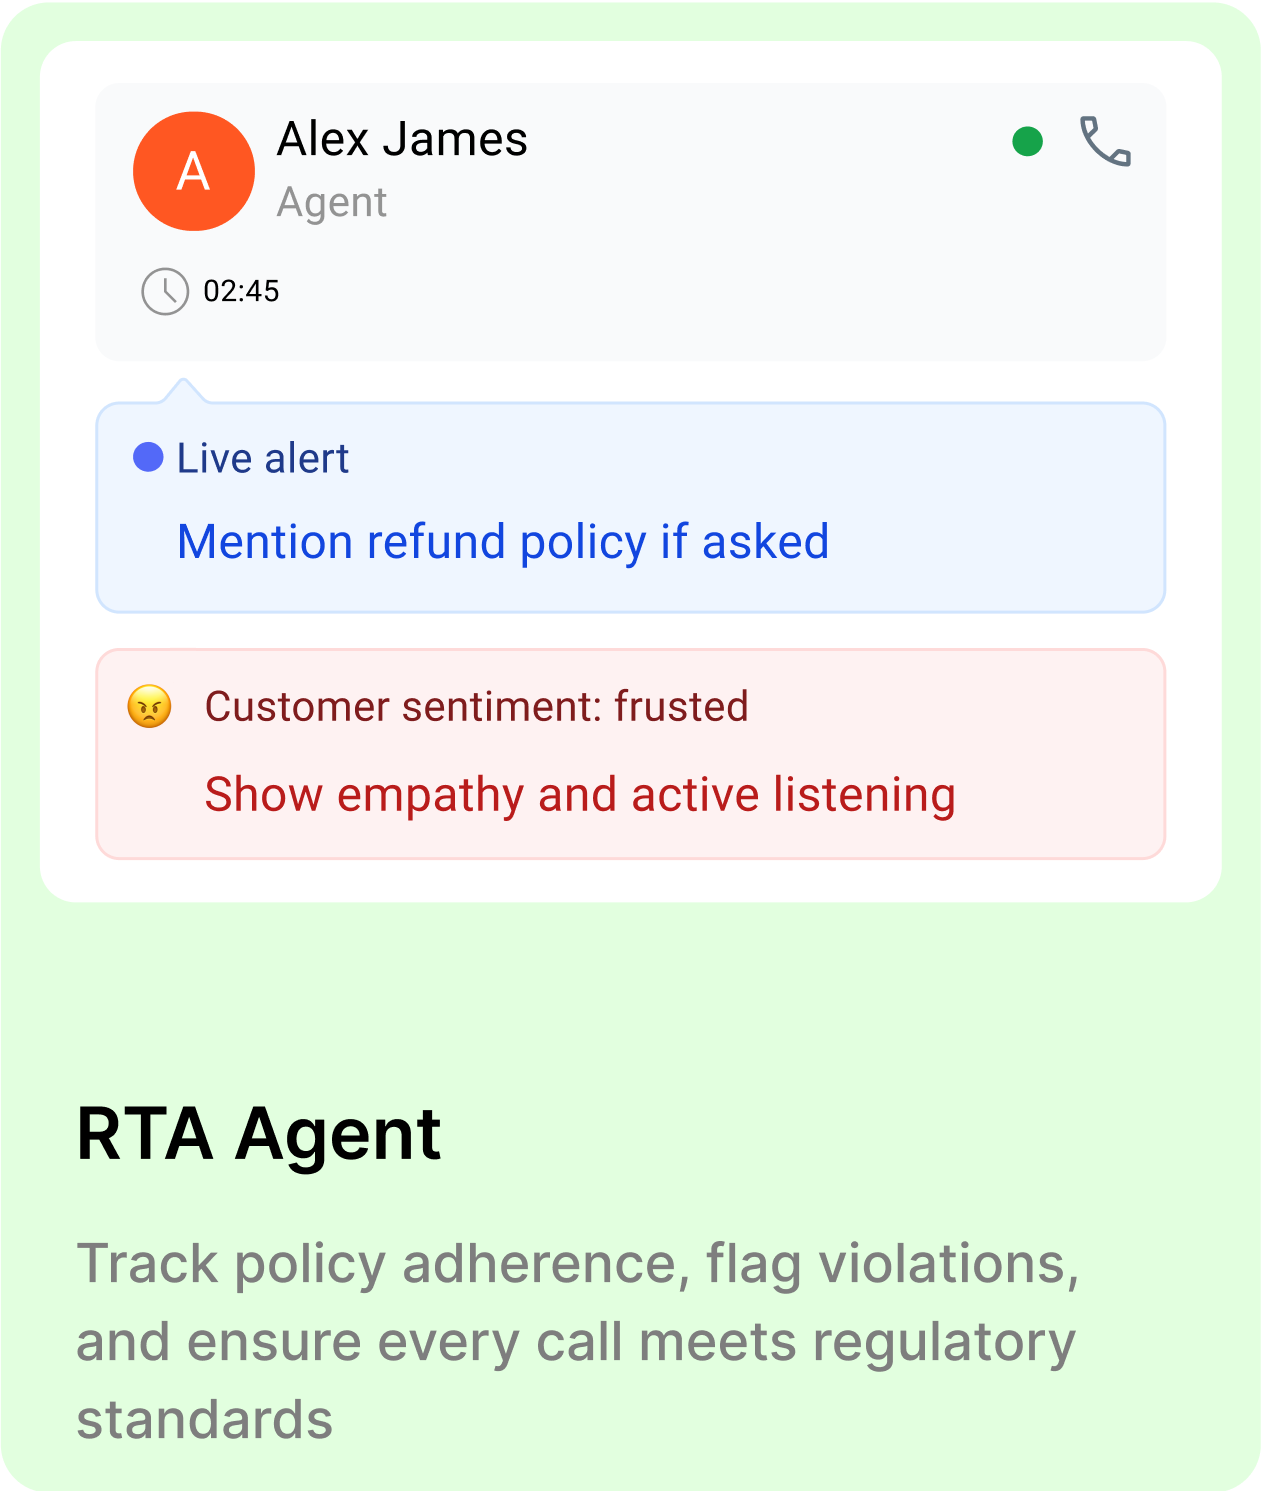Click the phone call icon
The width and height of the screenshot is (1261, 1491).
[1105, 141]
